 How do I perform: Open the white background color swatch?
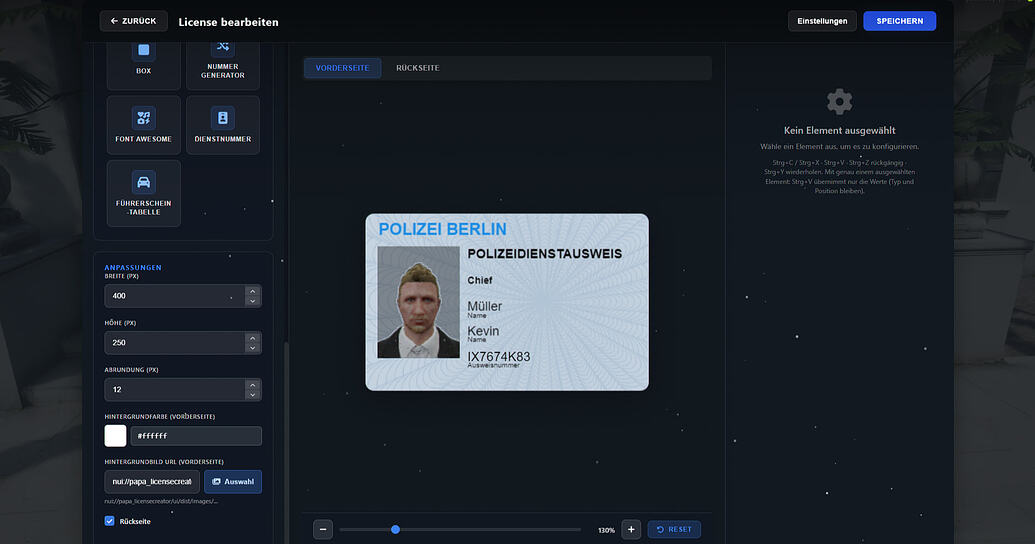[x=116, y=436]
